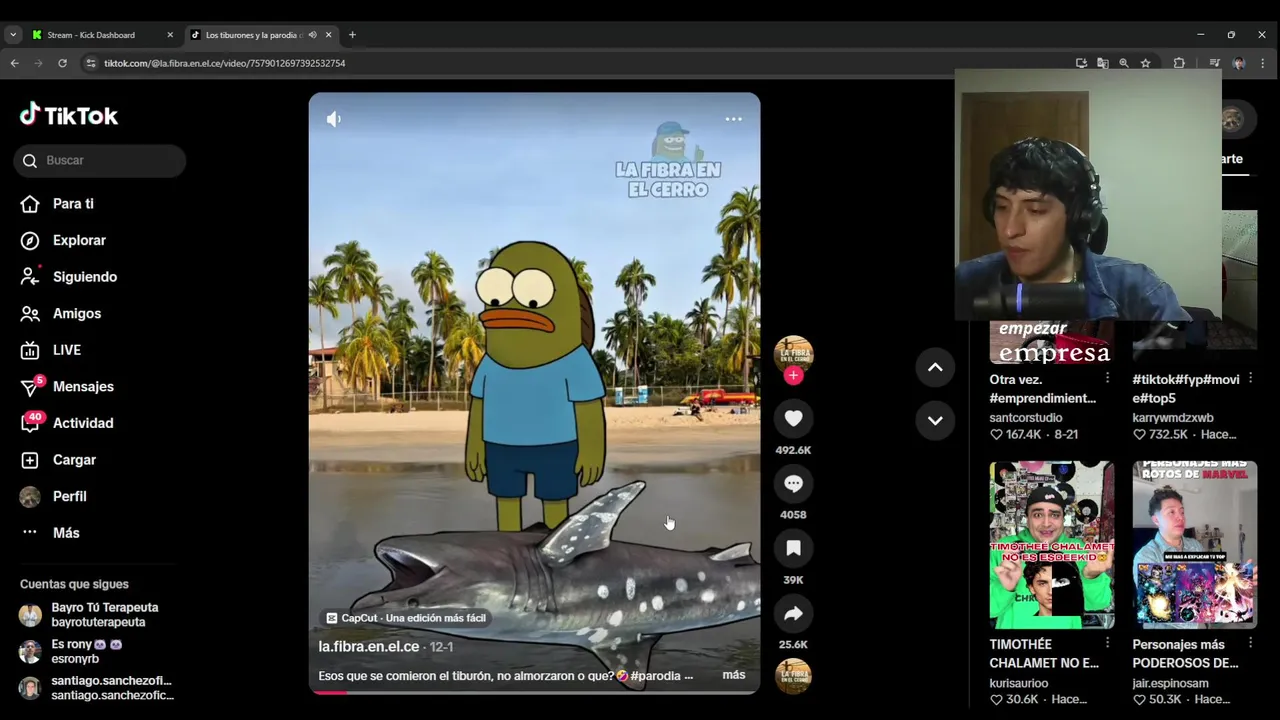Open santiago.sanchezofi followed account
Image resolution: width=1280 pixels, height=720 pixels.
[97, 688]
